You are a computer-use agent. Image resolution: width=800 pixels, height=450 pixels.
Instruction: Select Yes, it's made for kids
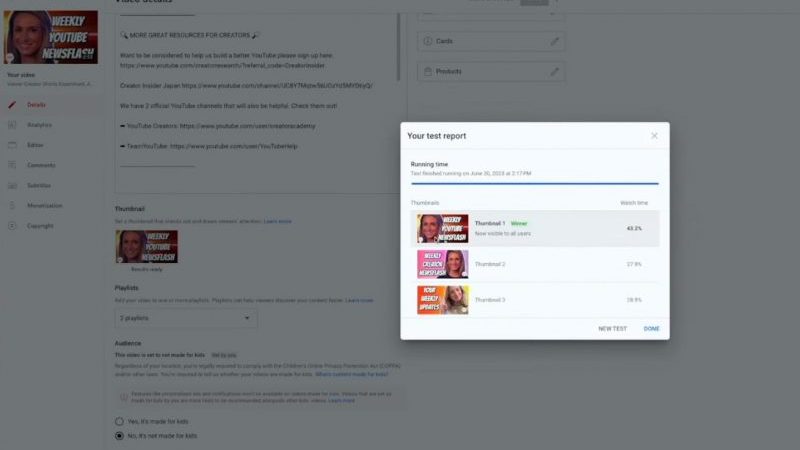coord(119,421)
